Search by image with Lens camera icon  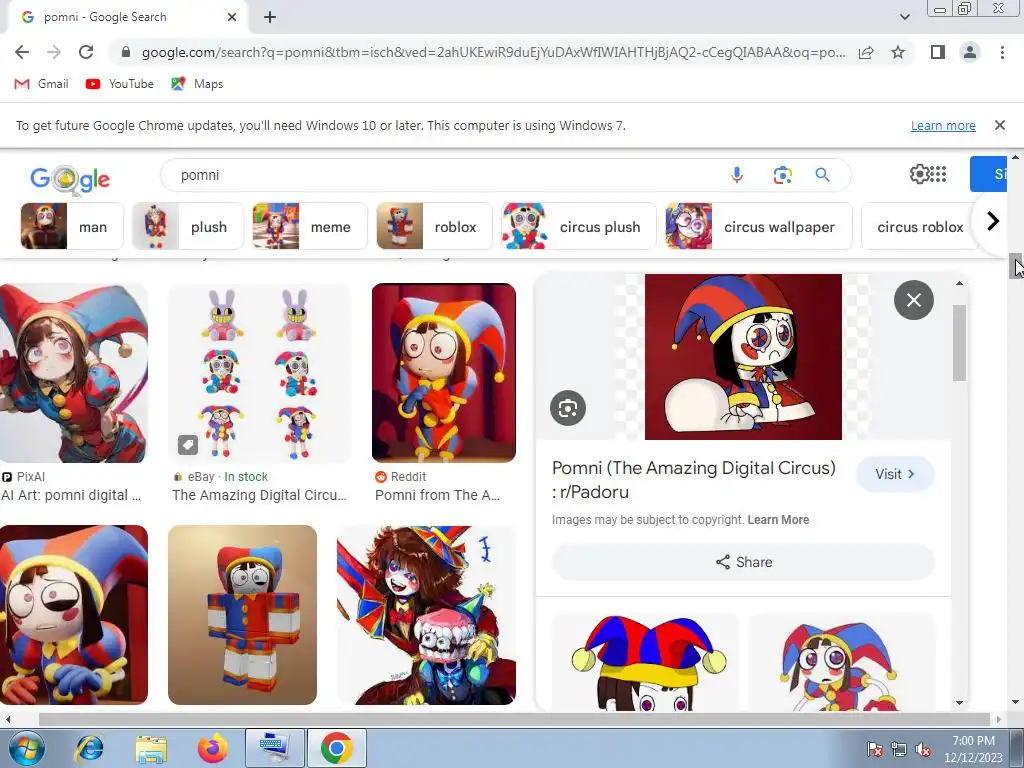point(782,175)
